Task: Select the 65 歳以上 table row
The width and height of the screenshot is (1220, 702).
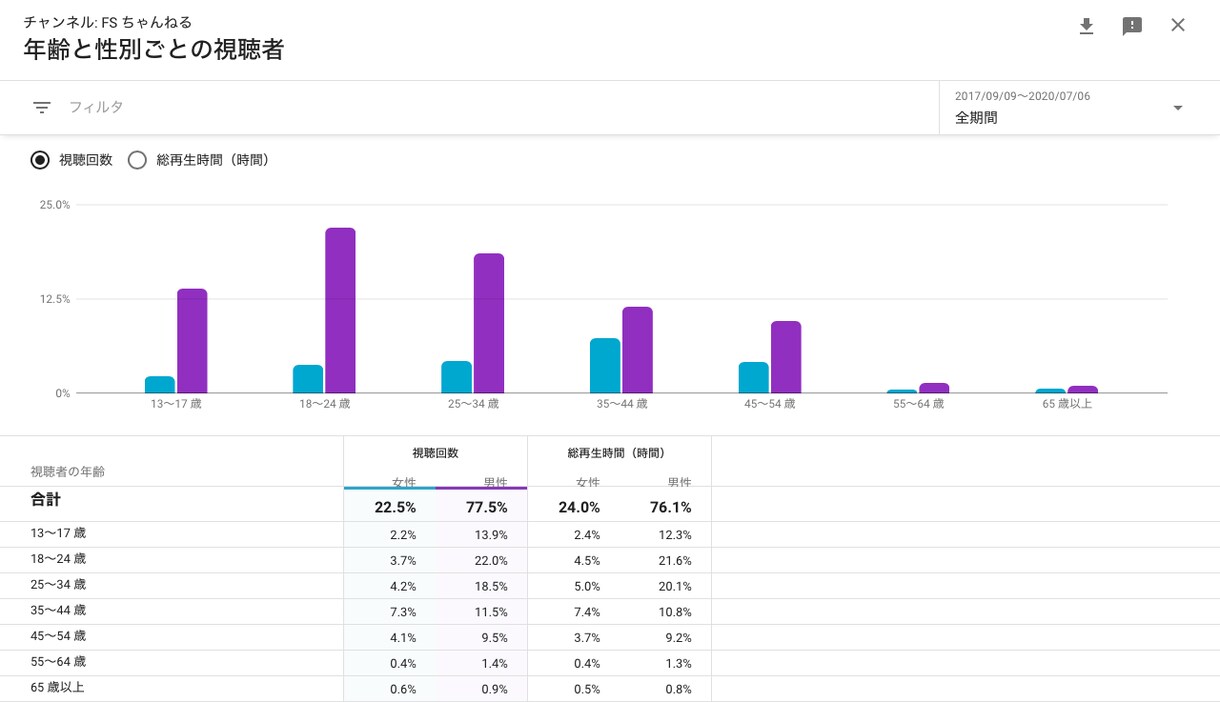Action: pos(610,688)
